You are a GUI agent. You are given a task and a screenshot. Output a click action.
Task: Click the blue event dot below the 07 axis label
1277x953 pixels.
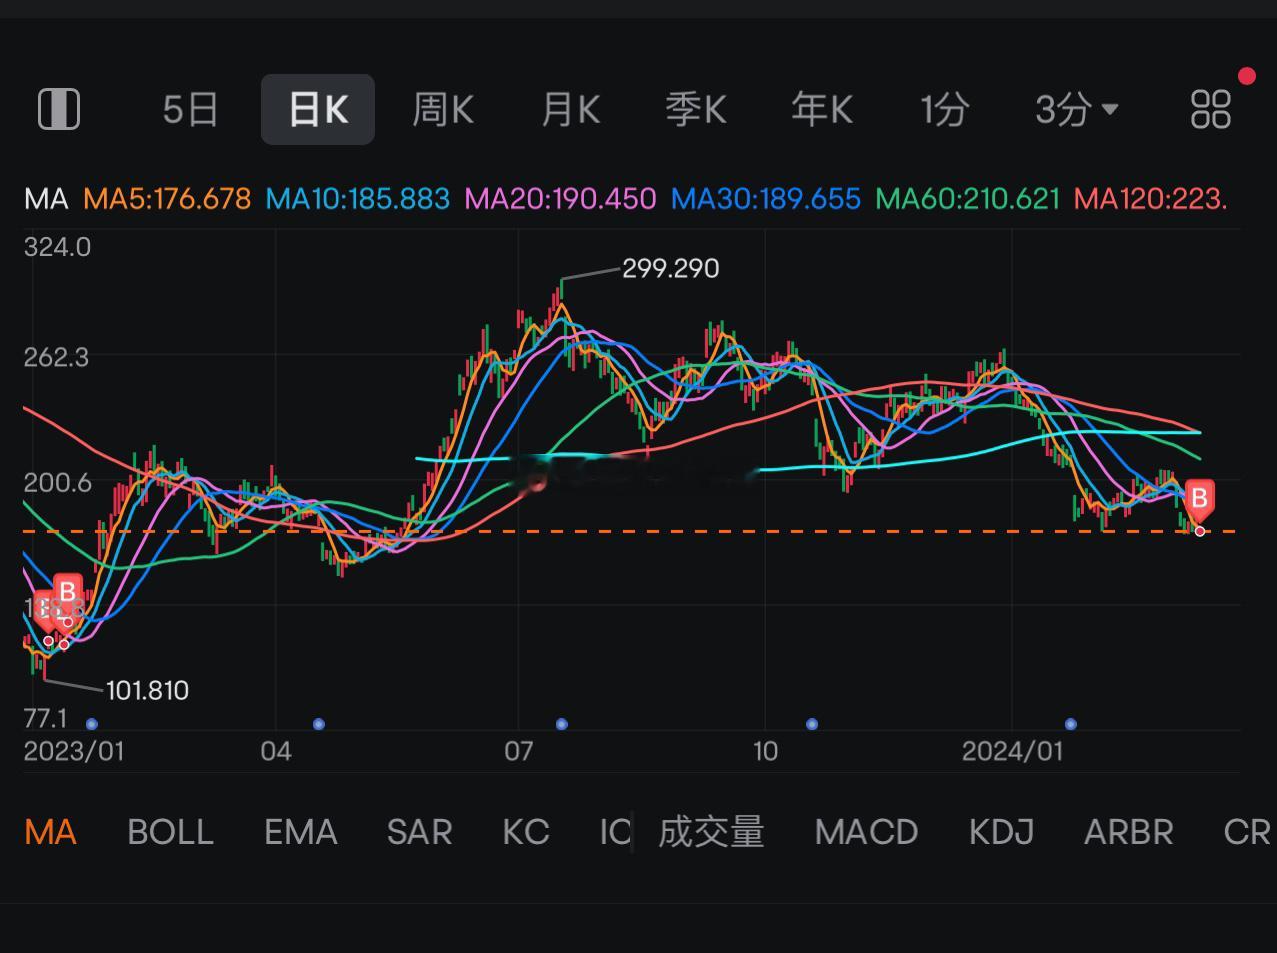pyautogui.click(x=562, y=724)
